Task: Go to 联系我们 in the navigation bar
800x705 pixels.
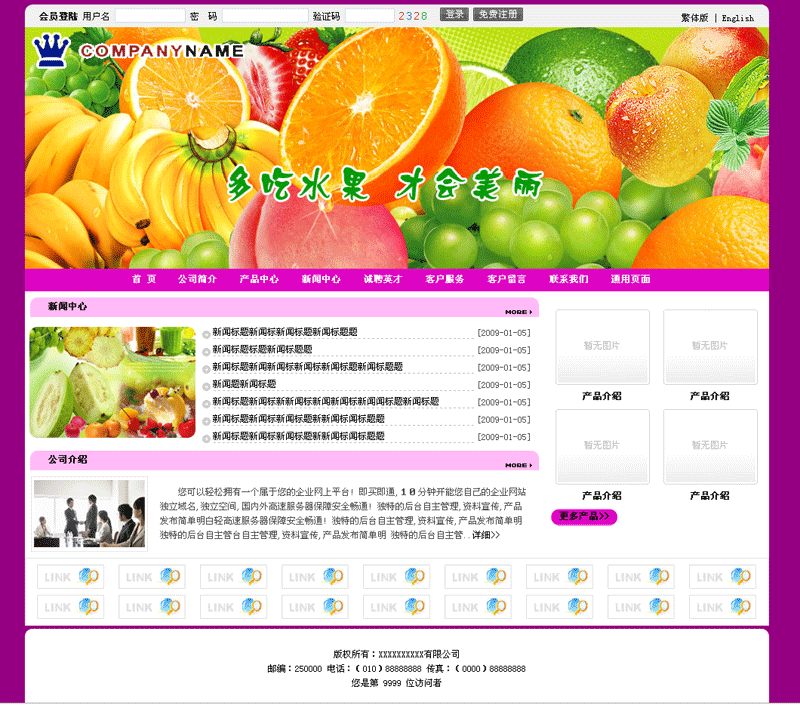Action: pos(568,279)
